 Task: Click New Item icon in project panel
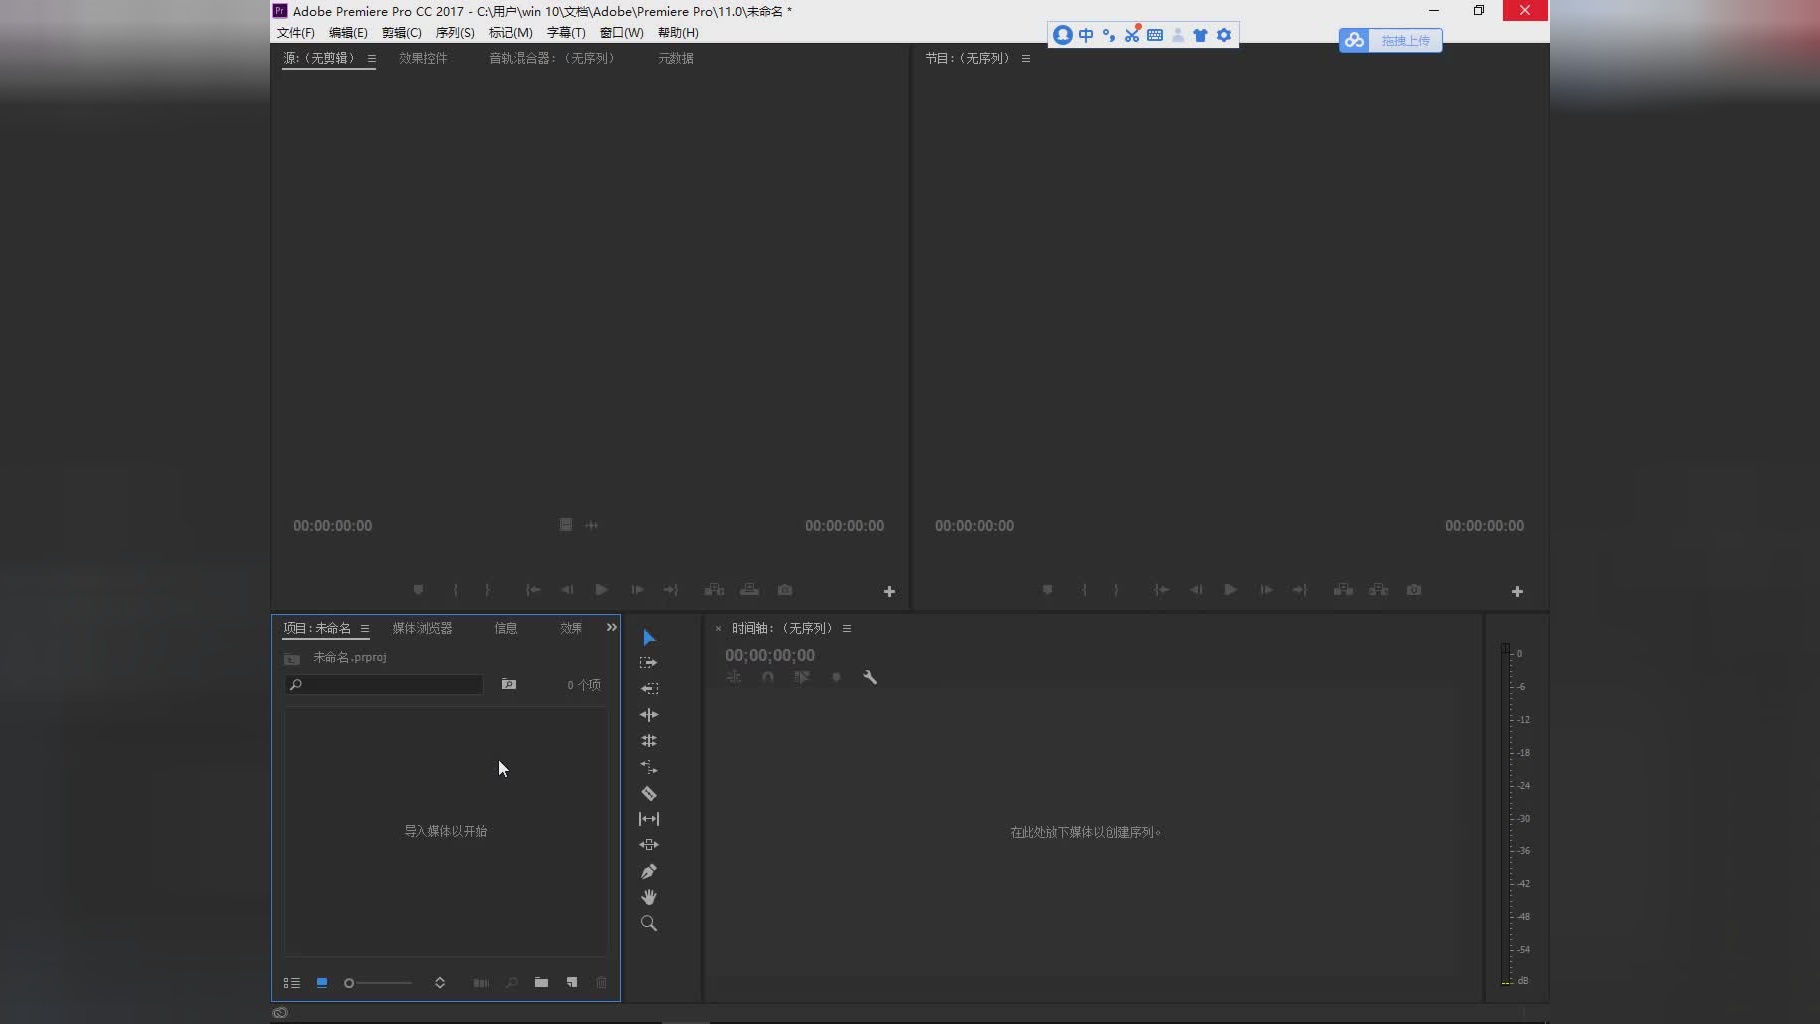(572, 983)
